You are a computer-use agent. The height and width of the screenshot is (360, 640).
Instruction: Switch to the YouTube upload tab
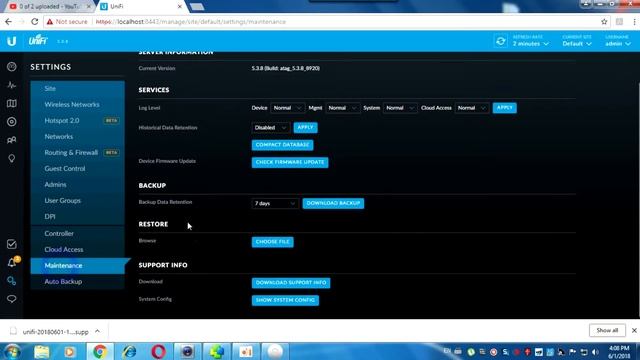coord(48,7)
